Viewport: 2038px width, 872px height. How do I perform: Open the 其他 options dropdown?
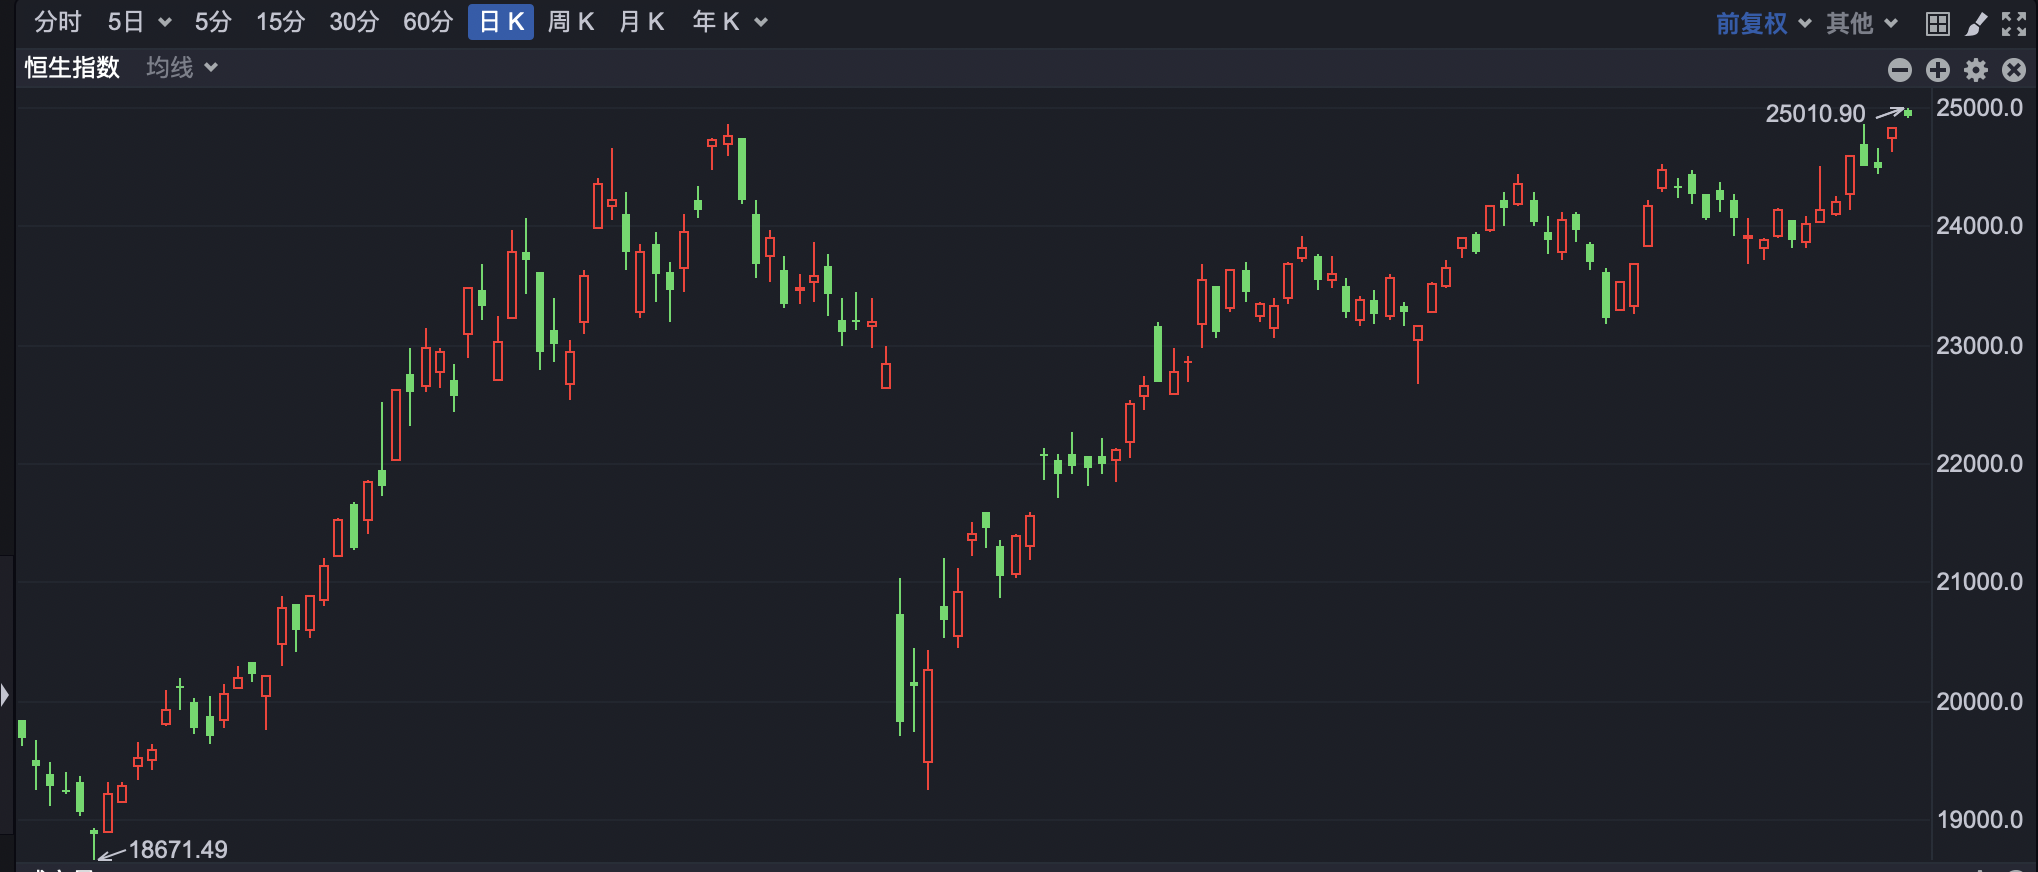pyautogui.click(x=1861, y=23)
